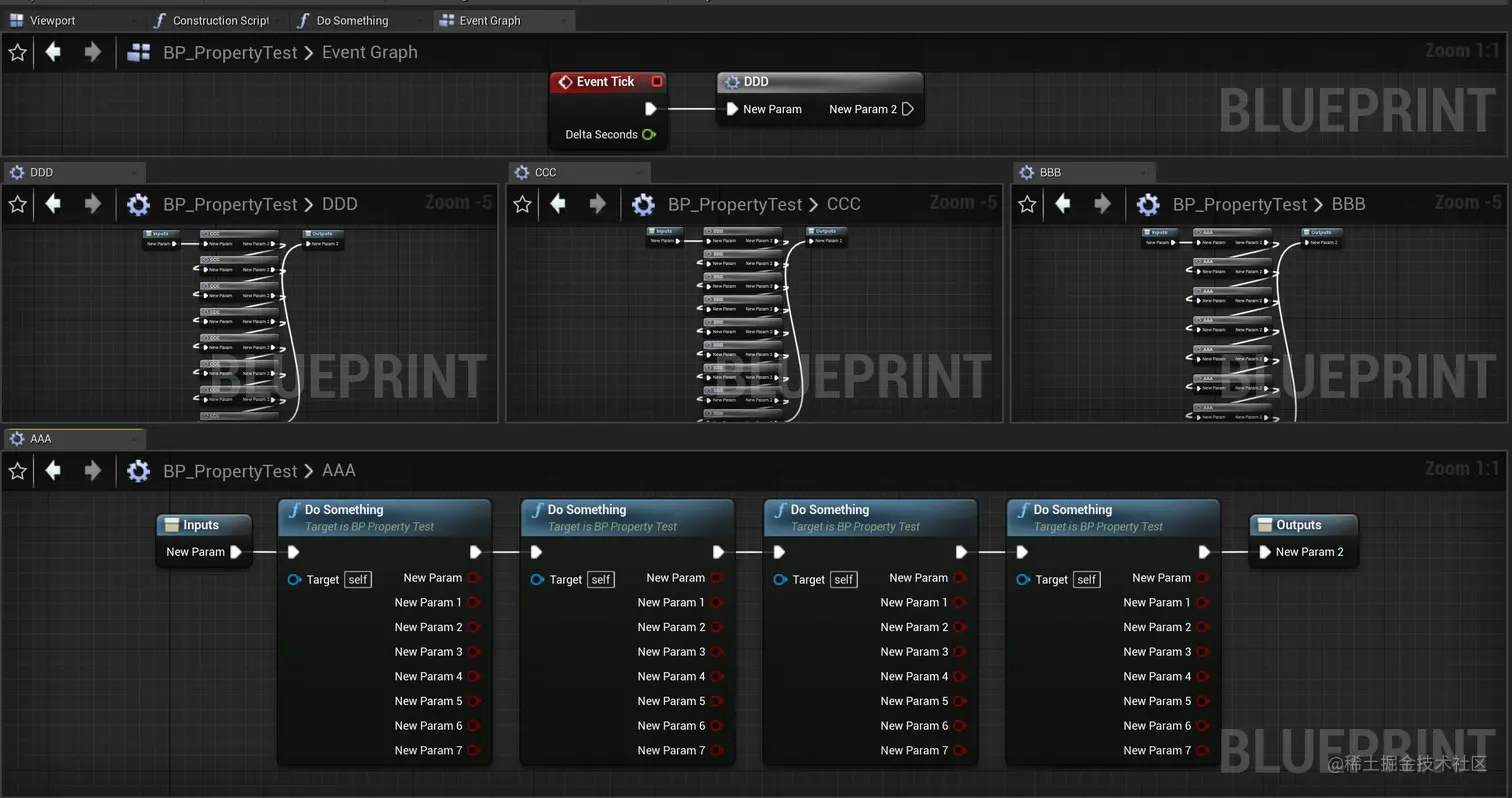The height and width of the screenshot is (798, 1512).
Task: Favorite the BBB graph with its star
Action: coord(1027,204)
